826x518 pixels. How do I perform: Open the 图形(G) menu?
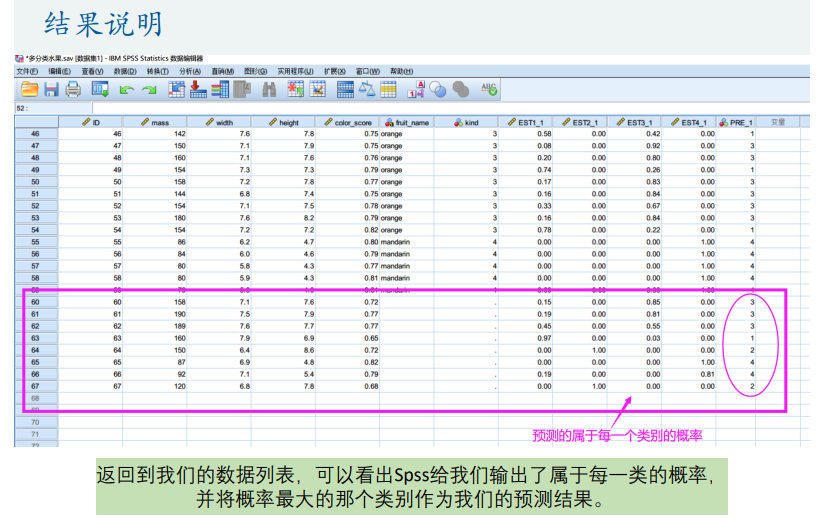[x=253, y=71]
